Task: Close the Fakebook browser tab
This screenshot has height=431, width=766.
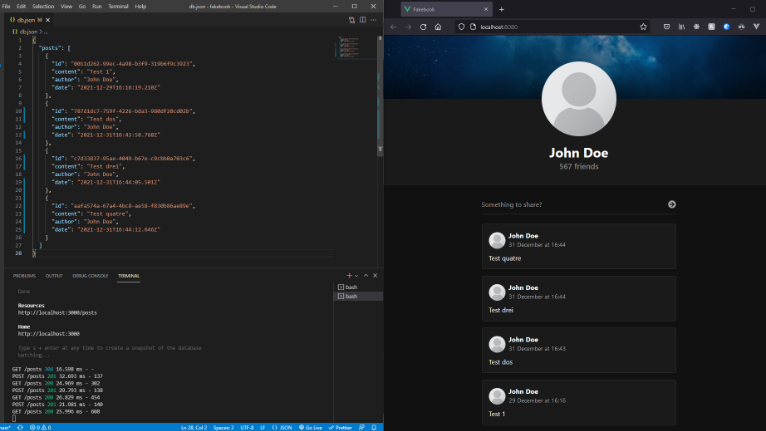Action: click(486, 9)
